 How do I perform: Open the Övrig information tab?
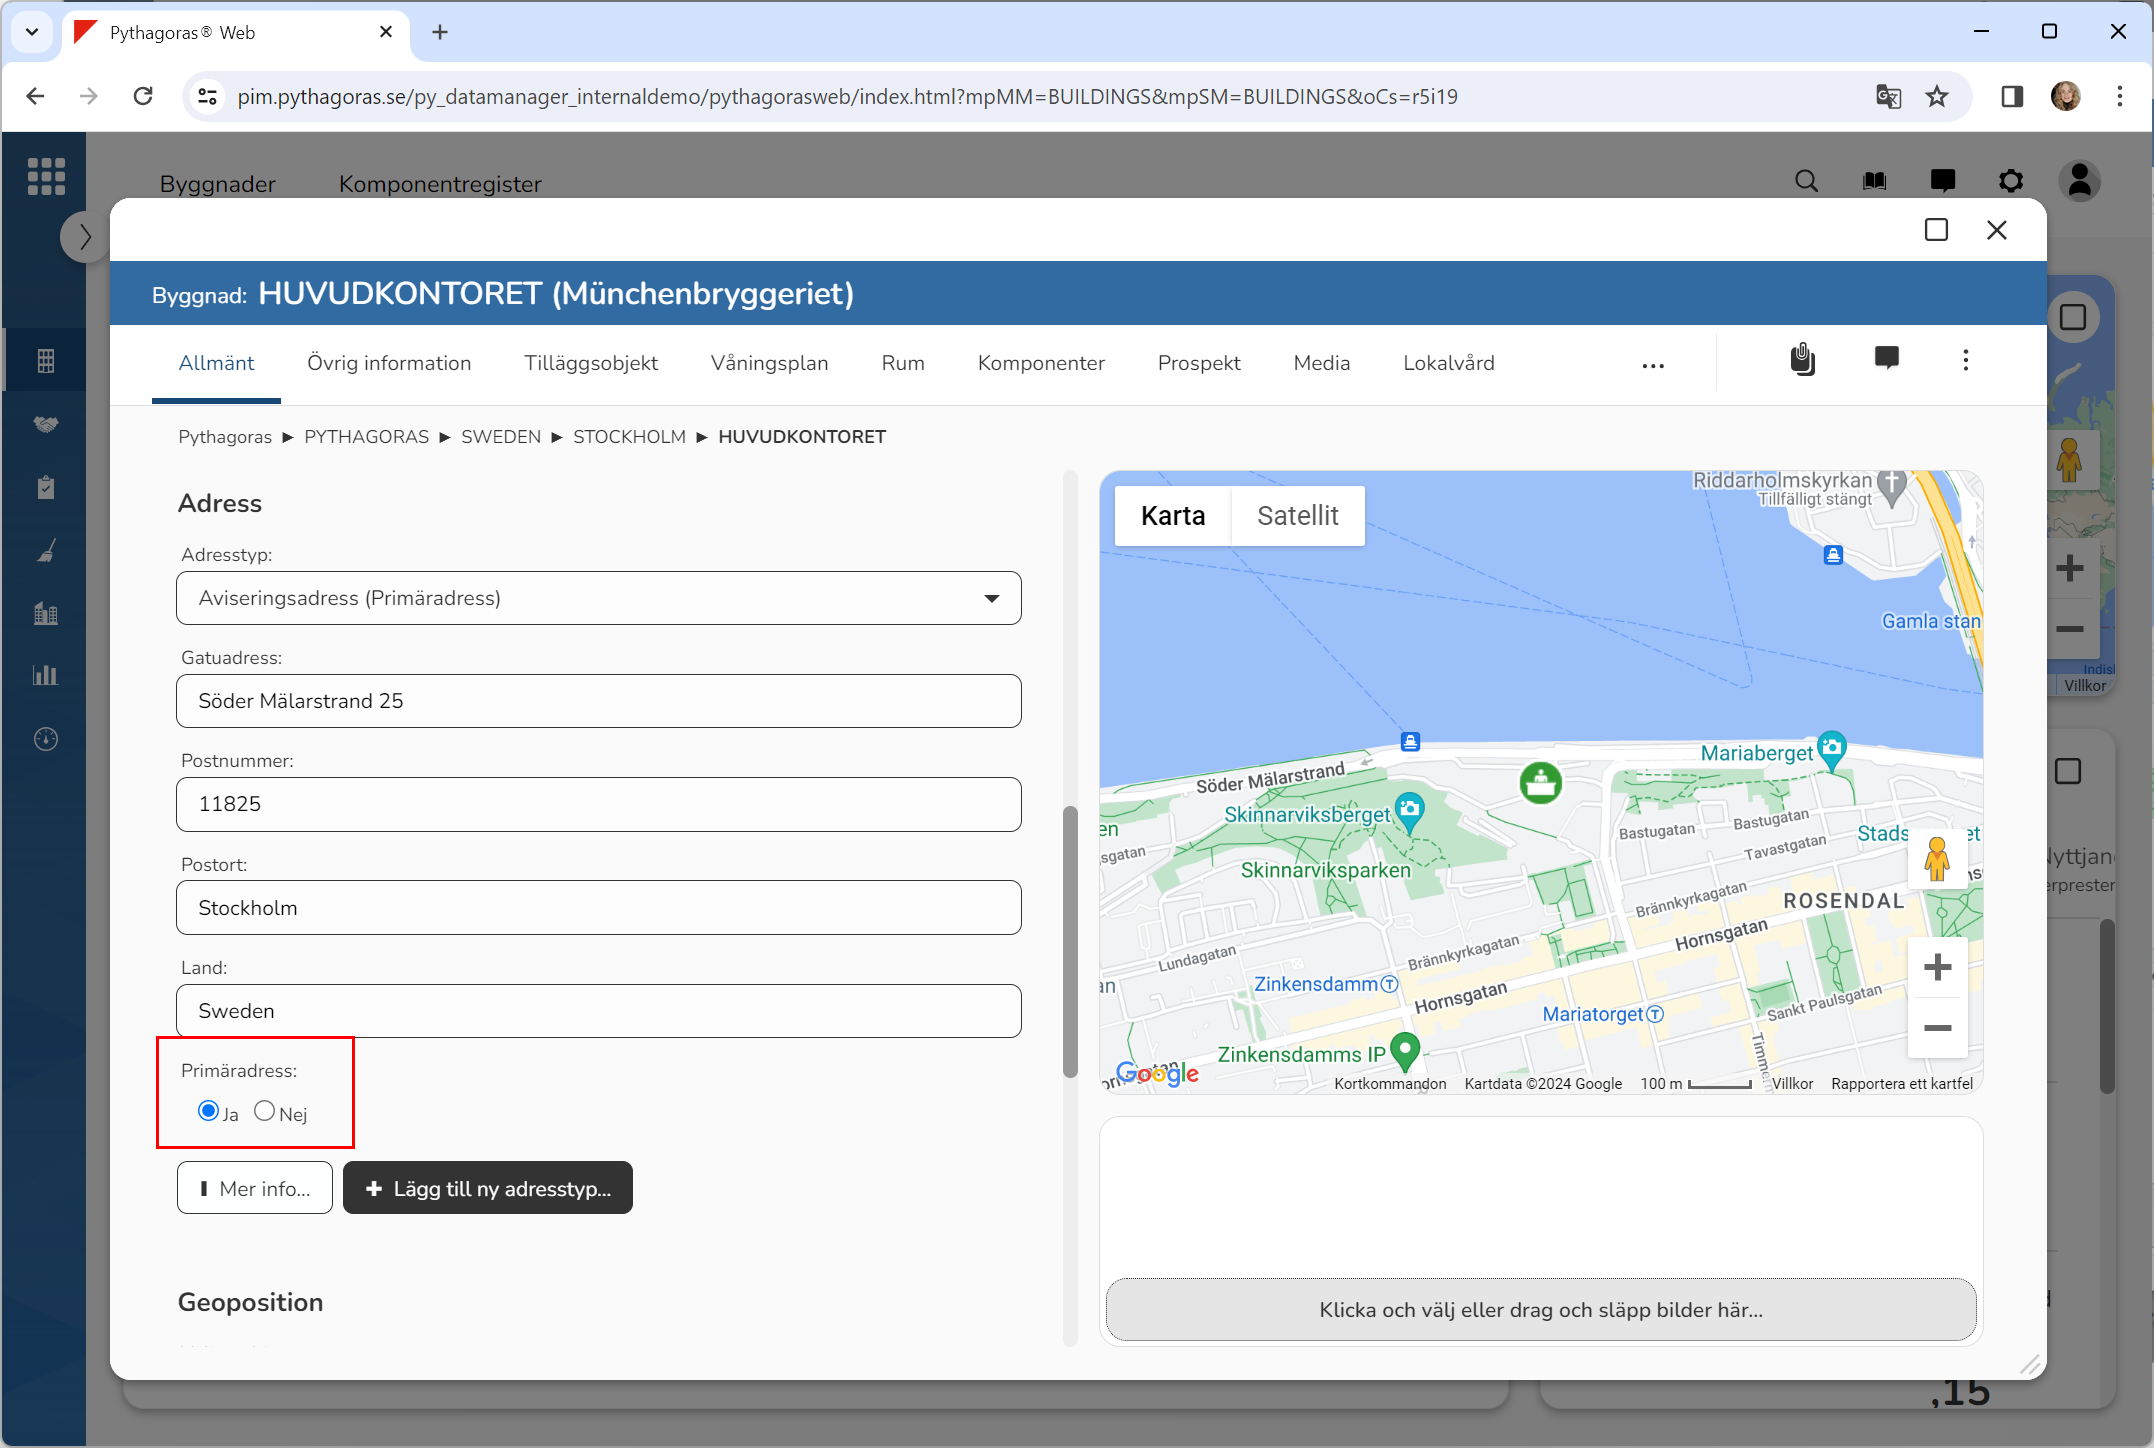point(389,363)
